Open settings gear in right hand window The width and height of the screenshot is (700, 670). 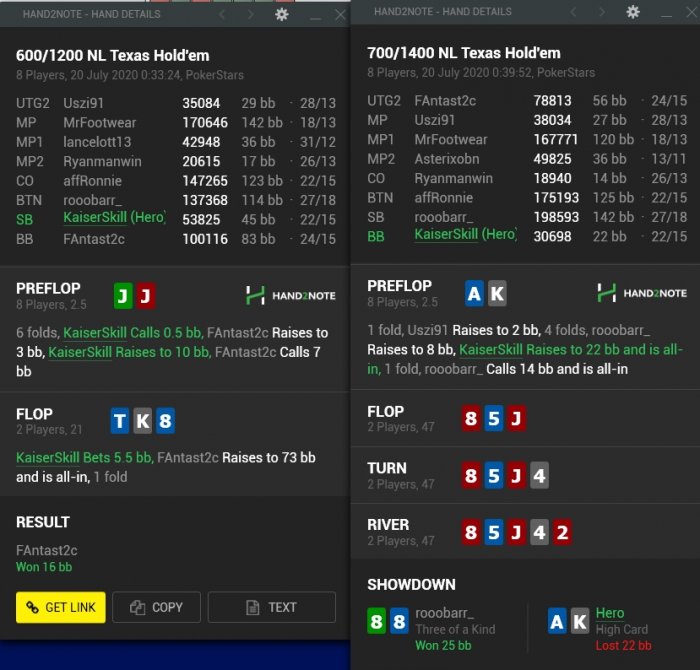(x=633, y=12)
